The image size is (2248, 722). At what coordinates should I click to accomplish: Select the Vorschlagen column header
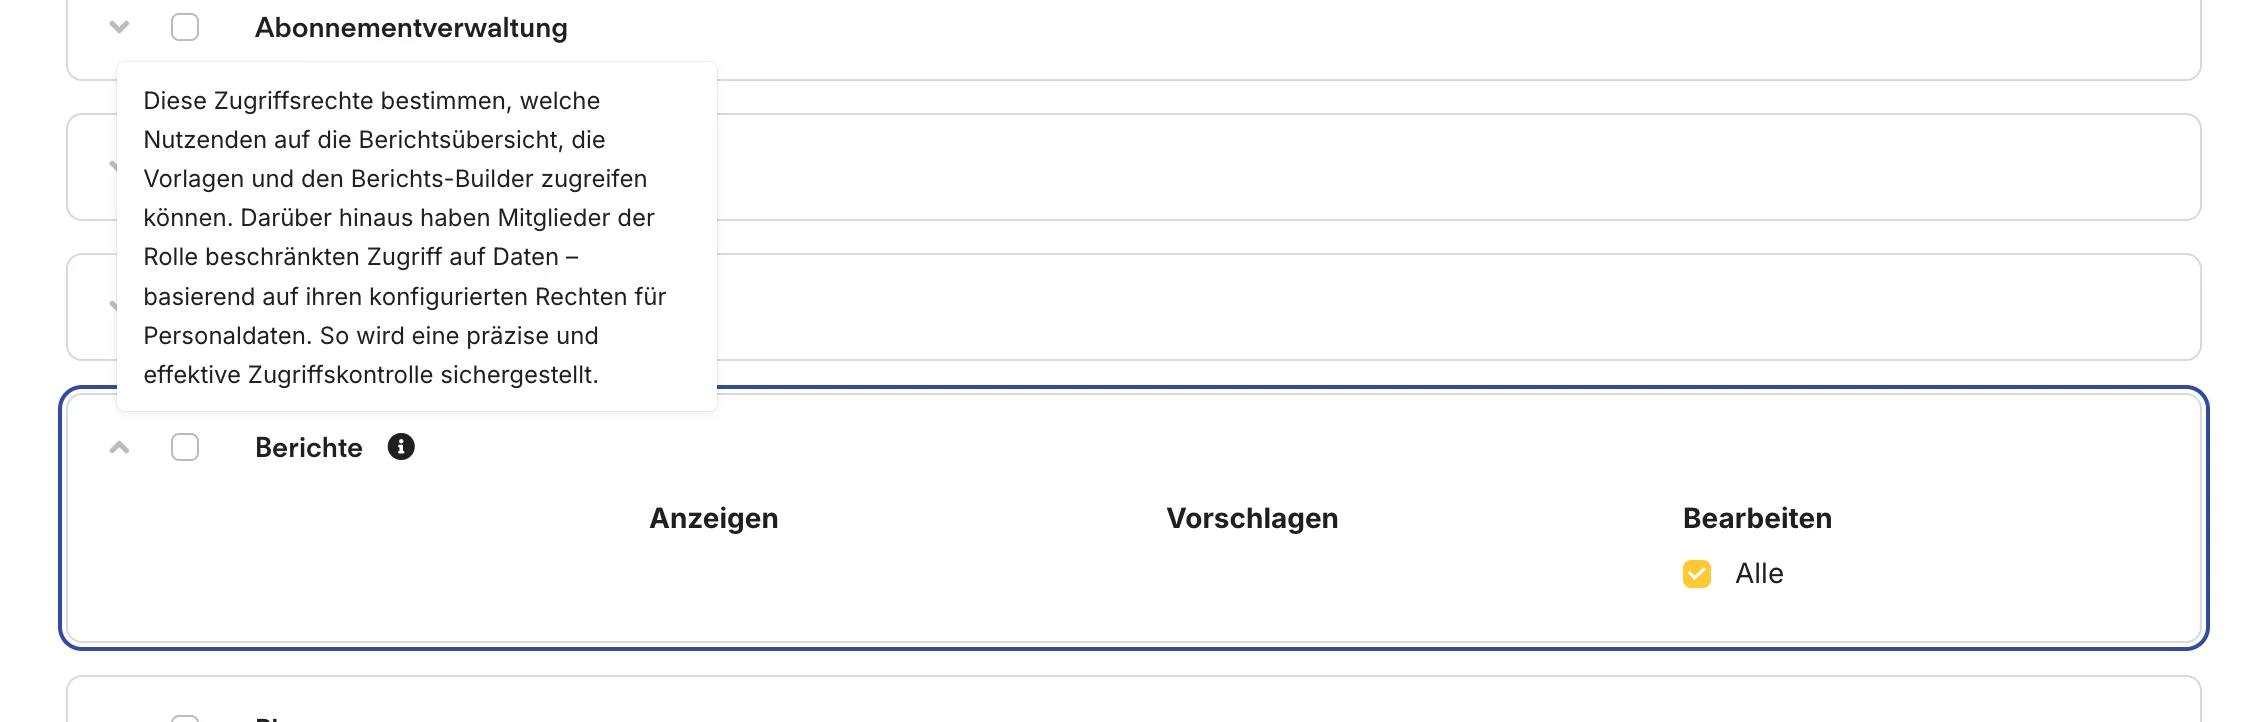click(1252, 518)
